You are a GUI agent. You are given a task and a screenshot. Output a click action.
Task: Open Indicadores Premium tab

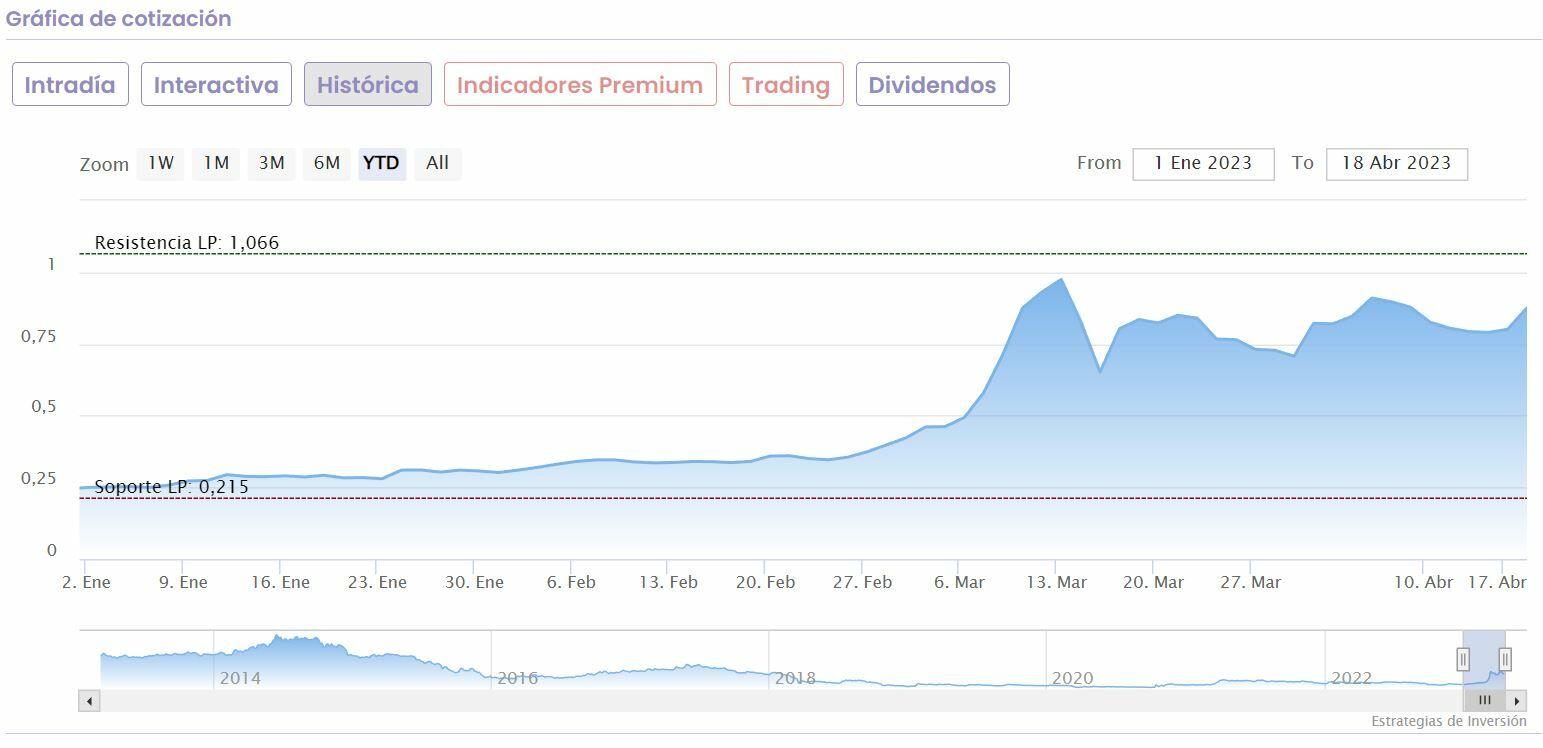coord(580,85)
